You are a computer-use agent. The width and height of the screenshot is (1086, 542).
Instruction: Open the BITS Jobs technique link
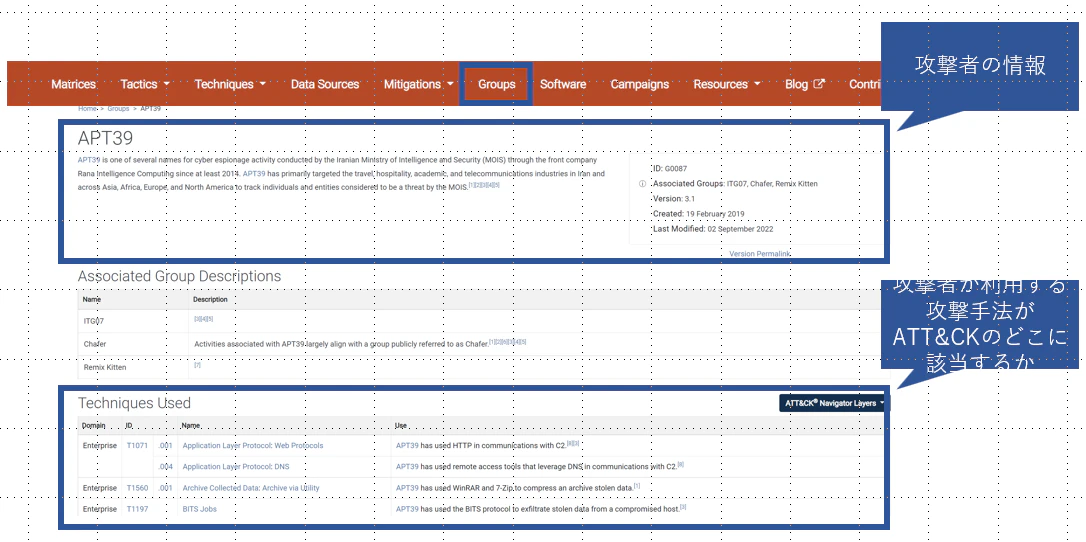pyautogui.click(x=199, y=509)
